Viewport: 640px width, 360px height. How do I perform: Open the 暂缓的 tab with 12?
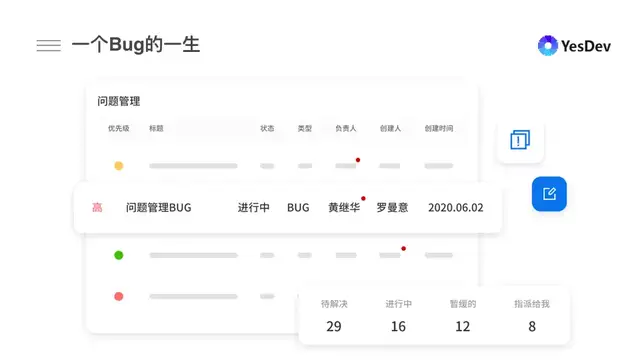pyautogui.click(x=463, y=316)
